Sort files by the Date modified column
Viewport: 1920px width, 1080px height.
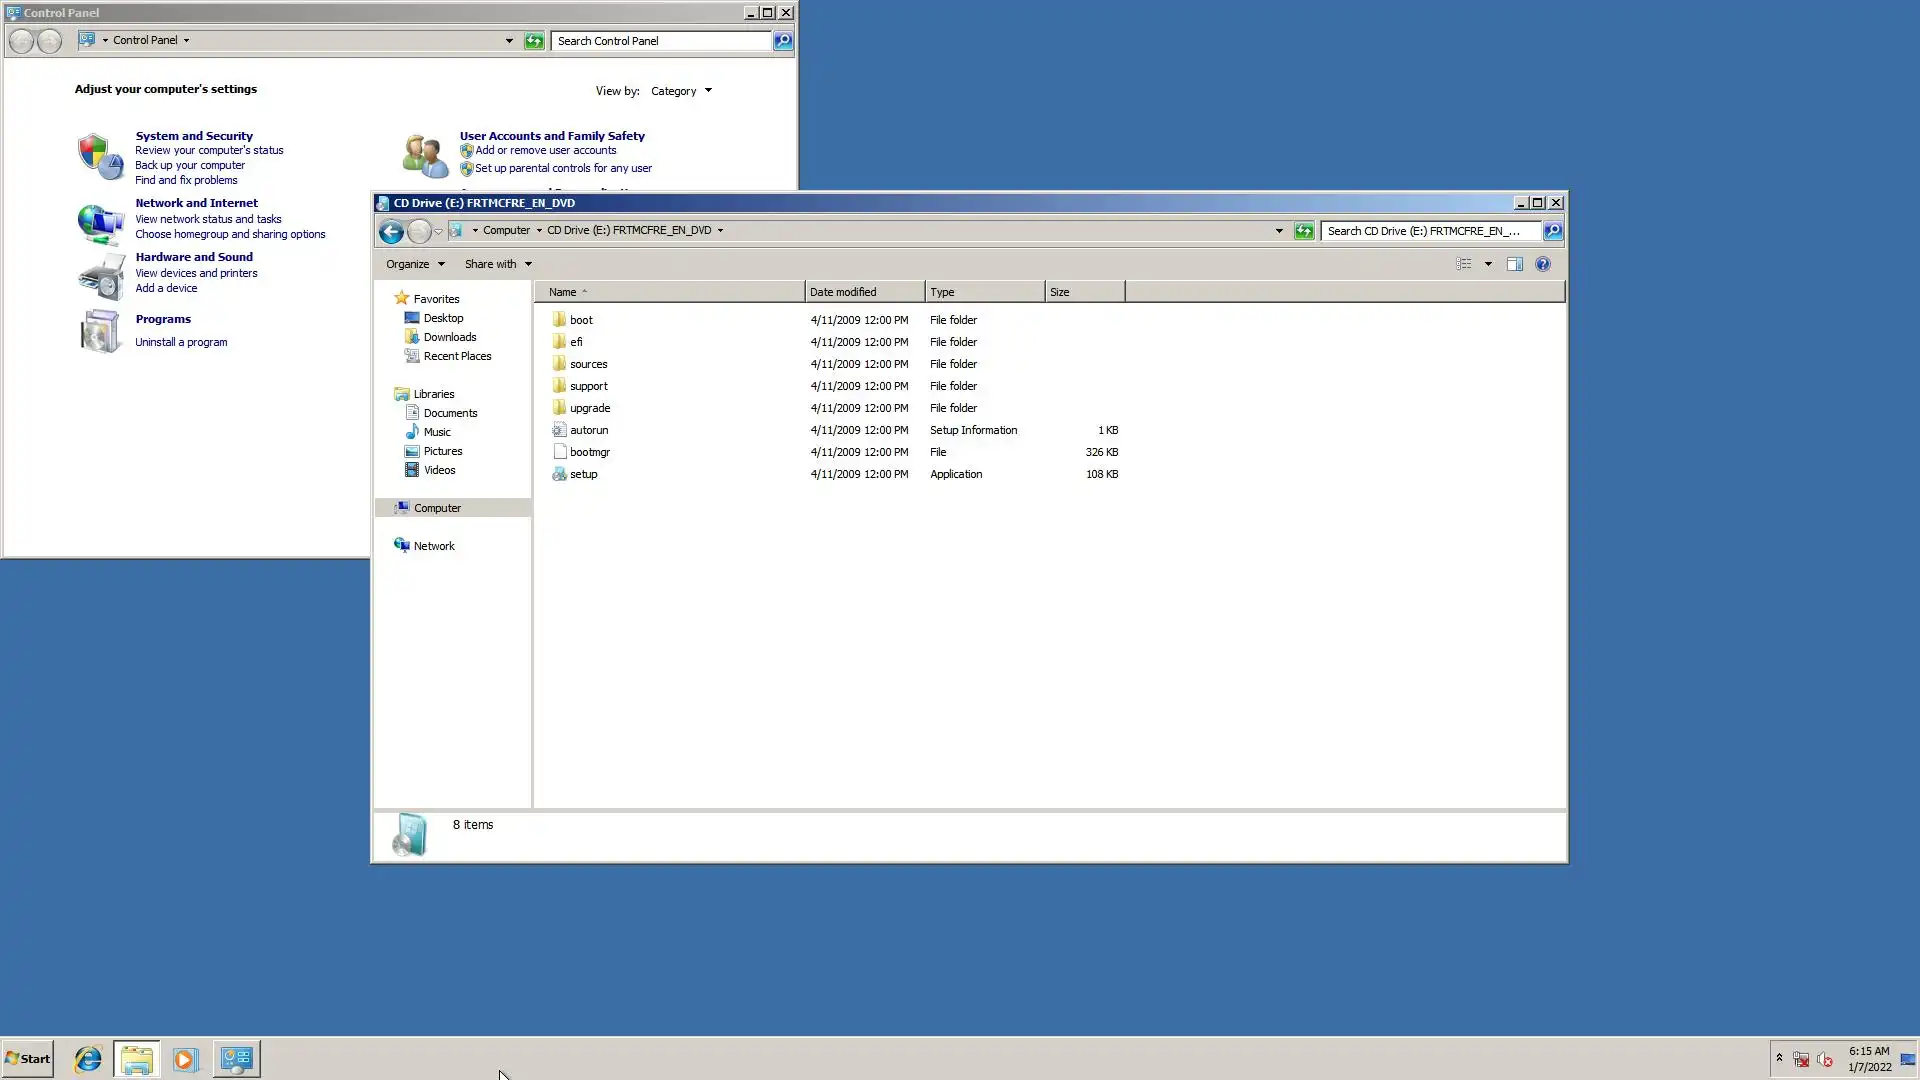pos(862,292)
